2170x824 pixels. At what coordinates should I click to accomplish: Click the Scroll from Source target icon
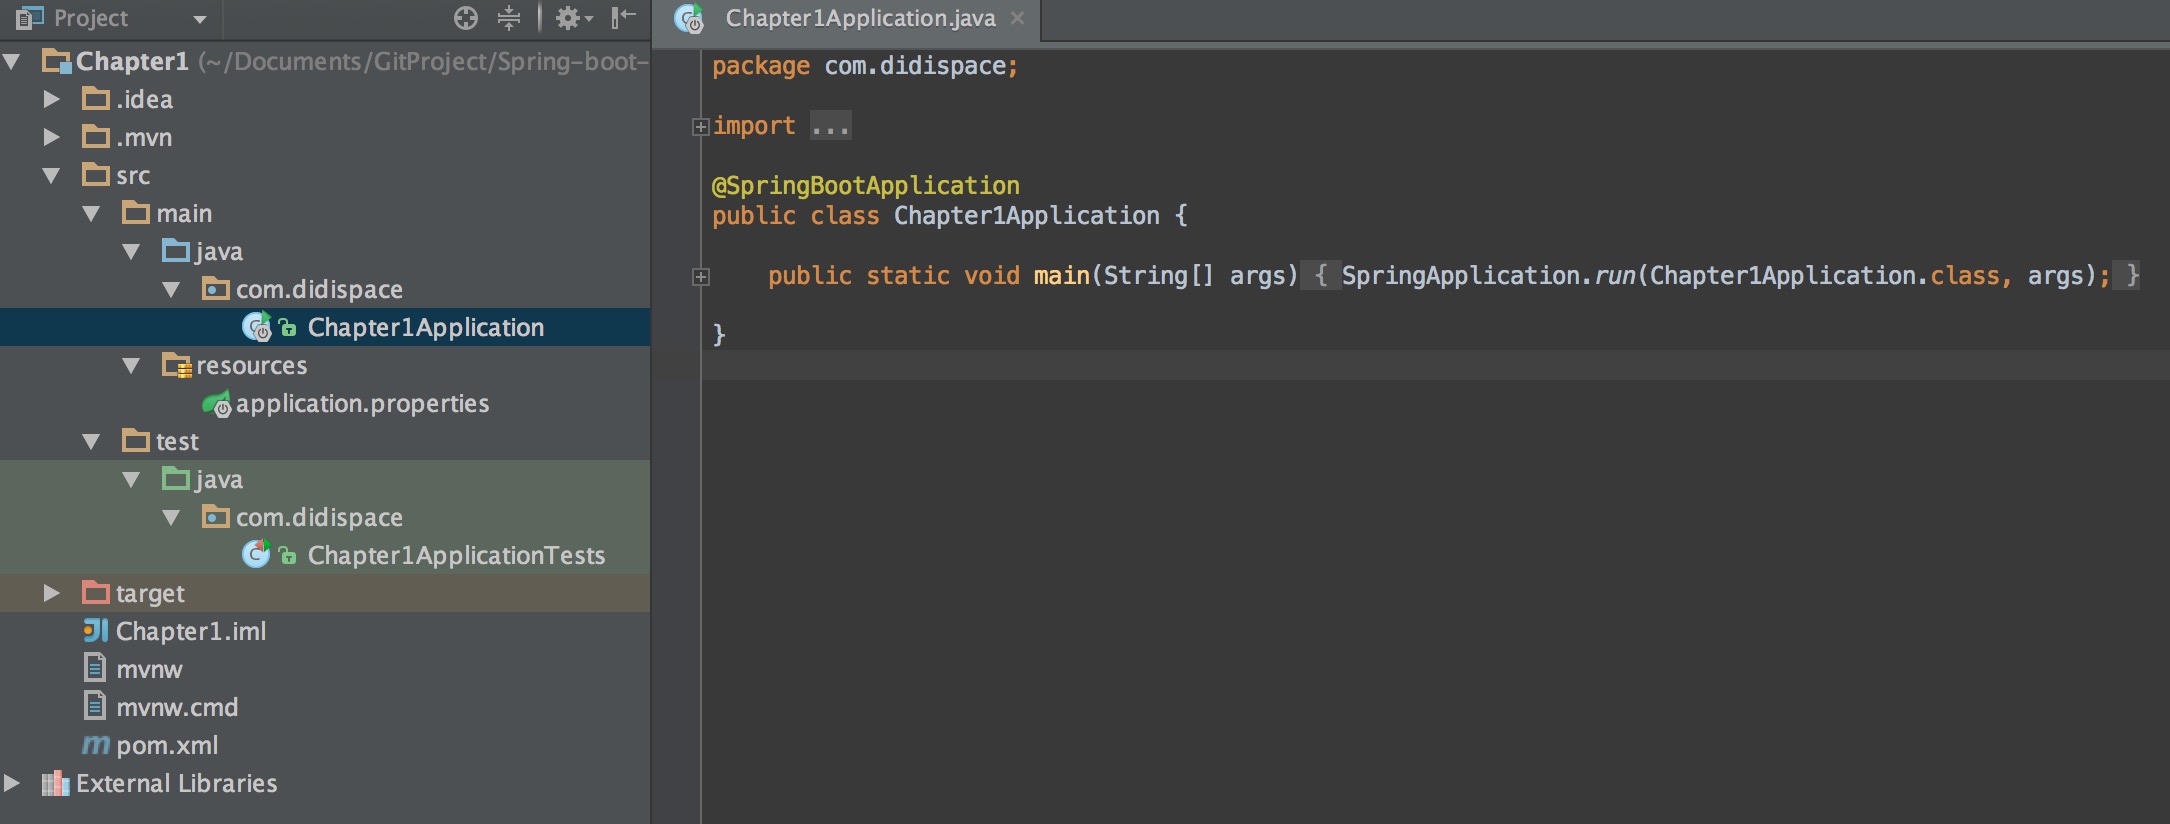466,18
